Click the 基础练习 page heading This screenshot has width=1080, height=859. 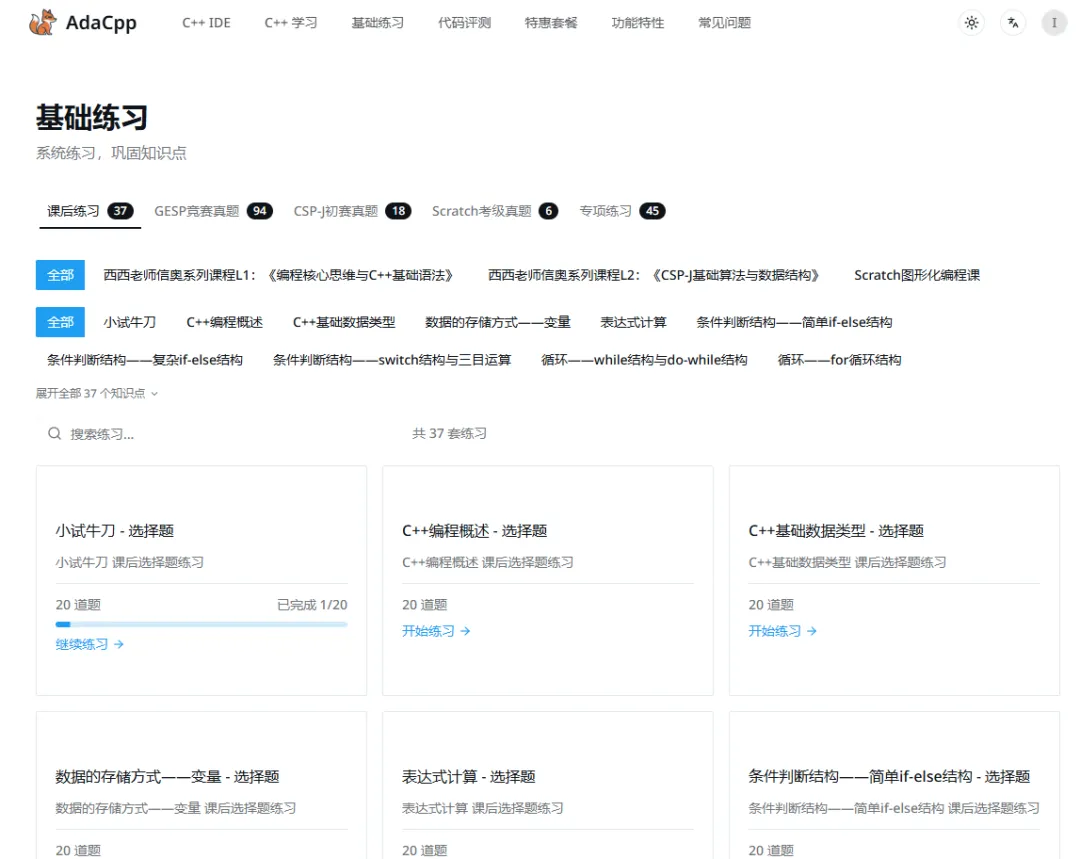tap(92, 117)
